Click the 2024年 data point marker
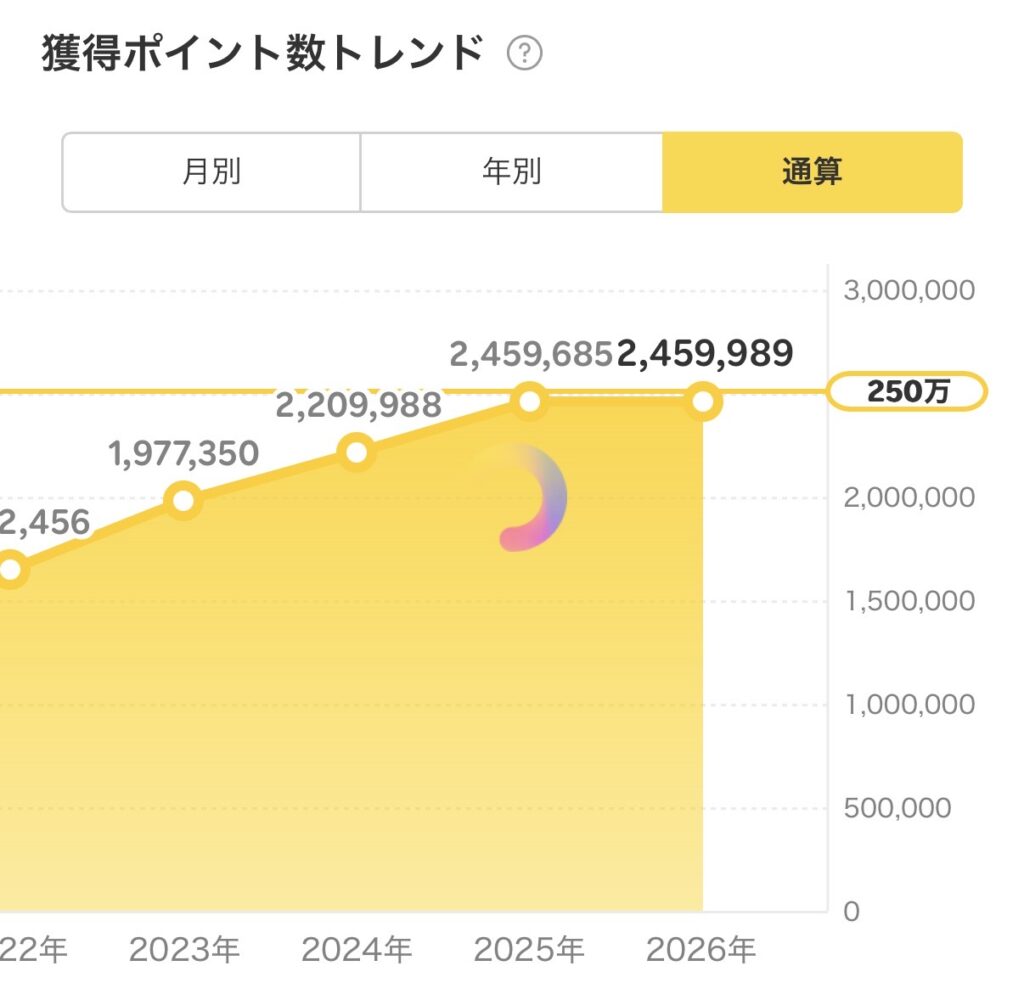Screen dimensions: 1024x994 click(357, 452)
